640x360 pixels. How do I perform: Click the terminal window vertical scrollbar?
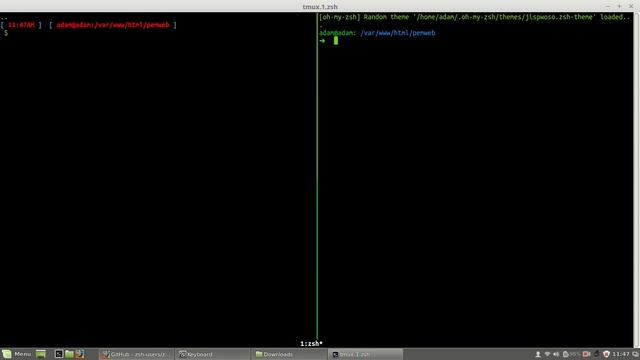636,180
